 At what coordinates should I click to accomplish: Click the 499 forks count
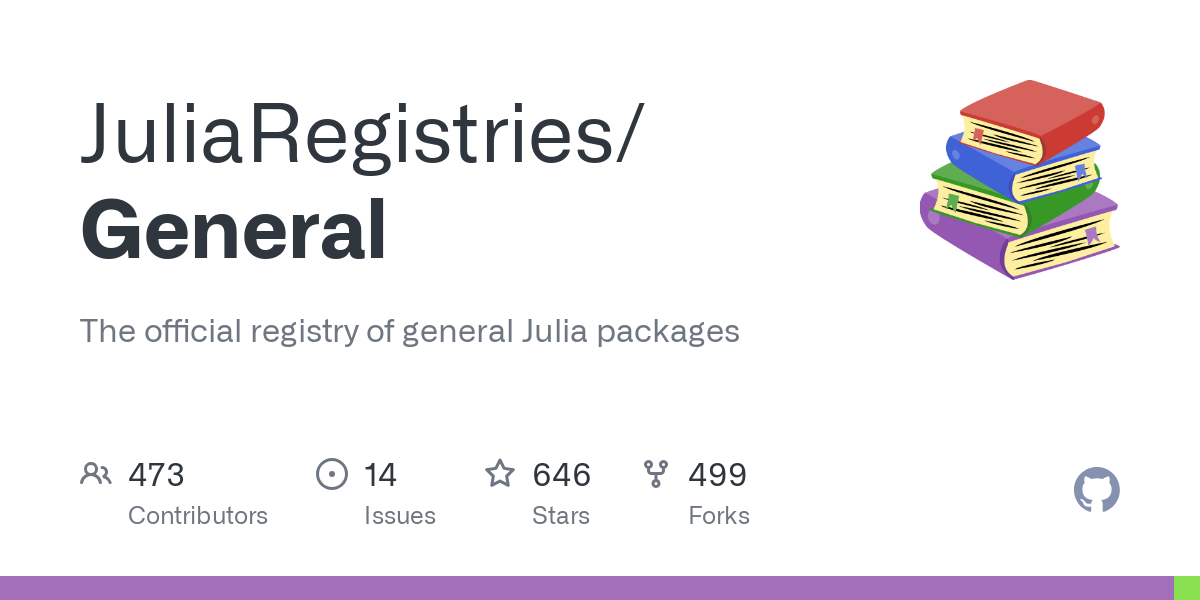point(717,474)
